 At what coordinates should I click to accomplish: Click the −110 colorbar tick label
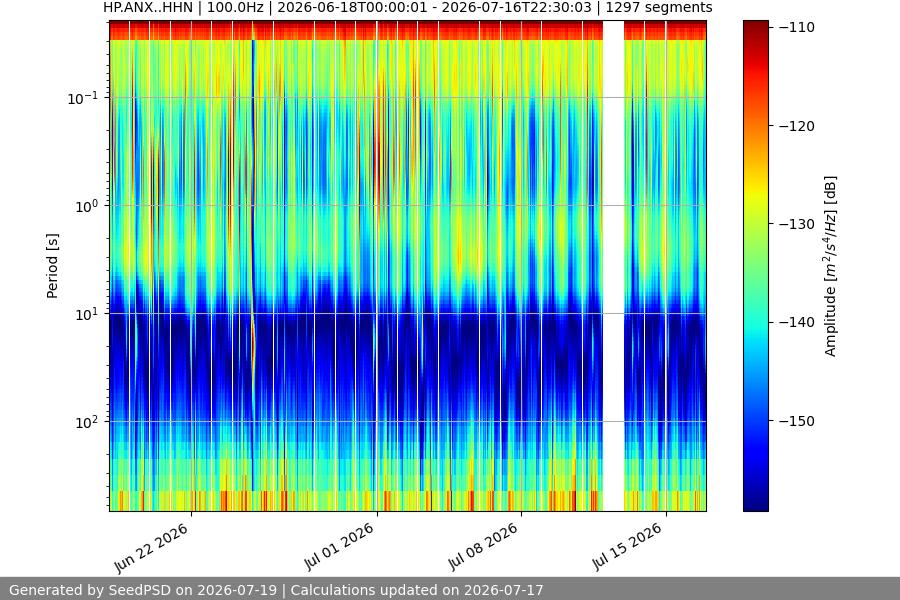point(797,27)
